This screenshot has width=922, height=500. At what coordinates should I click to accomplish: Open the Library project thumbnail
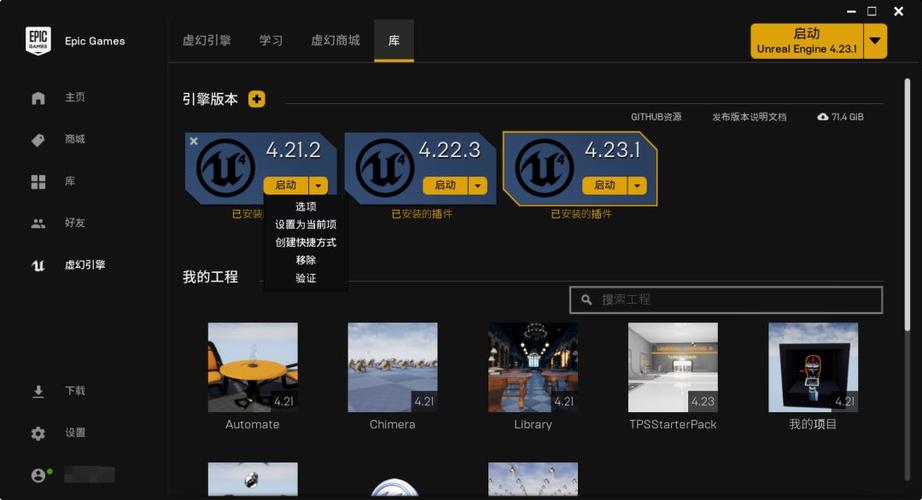coord(533,367)
